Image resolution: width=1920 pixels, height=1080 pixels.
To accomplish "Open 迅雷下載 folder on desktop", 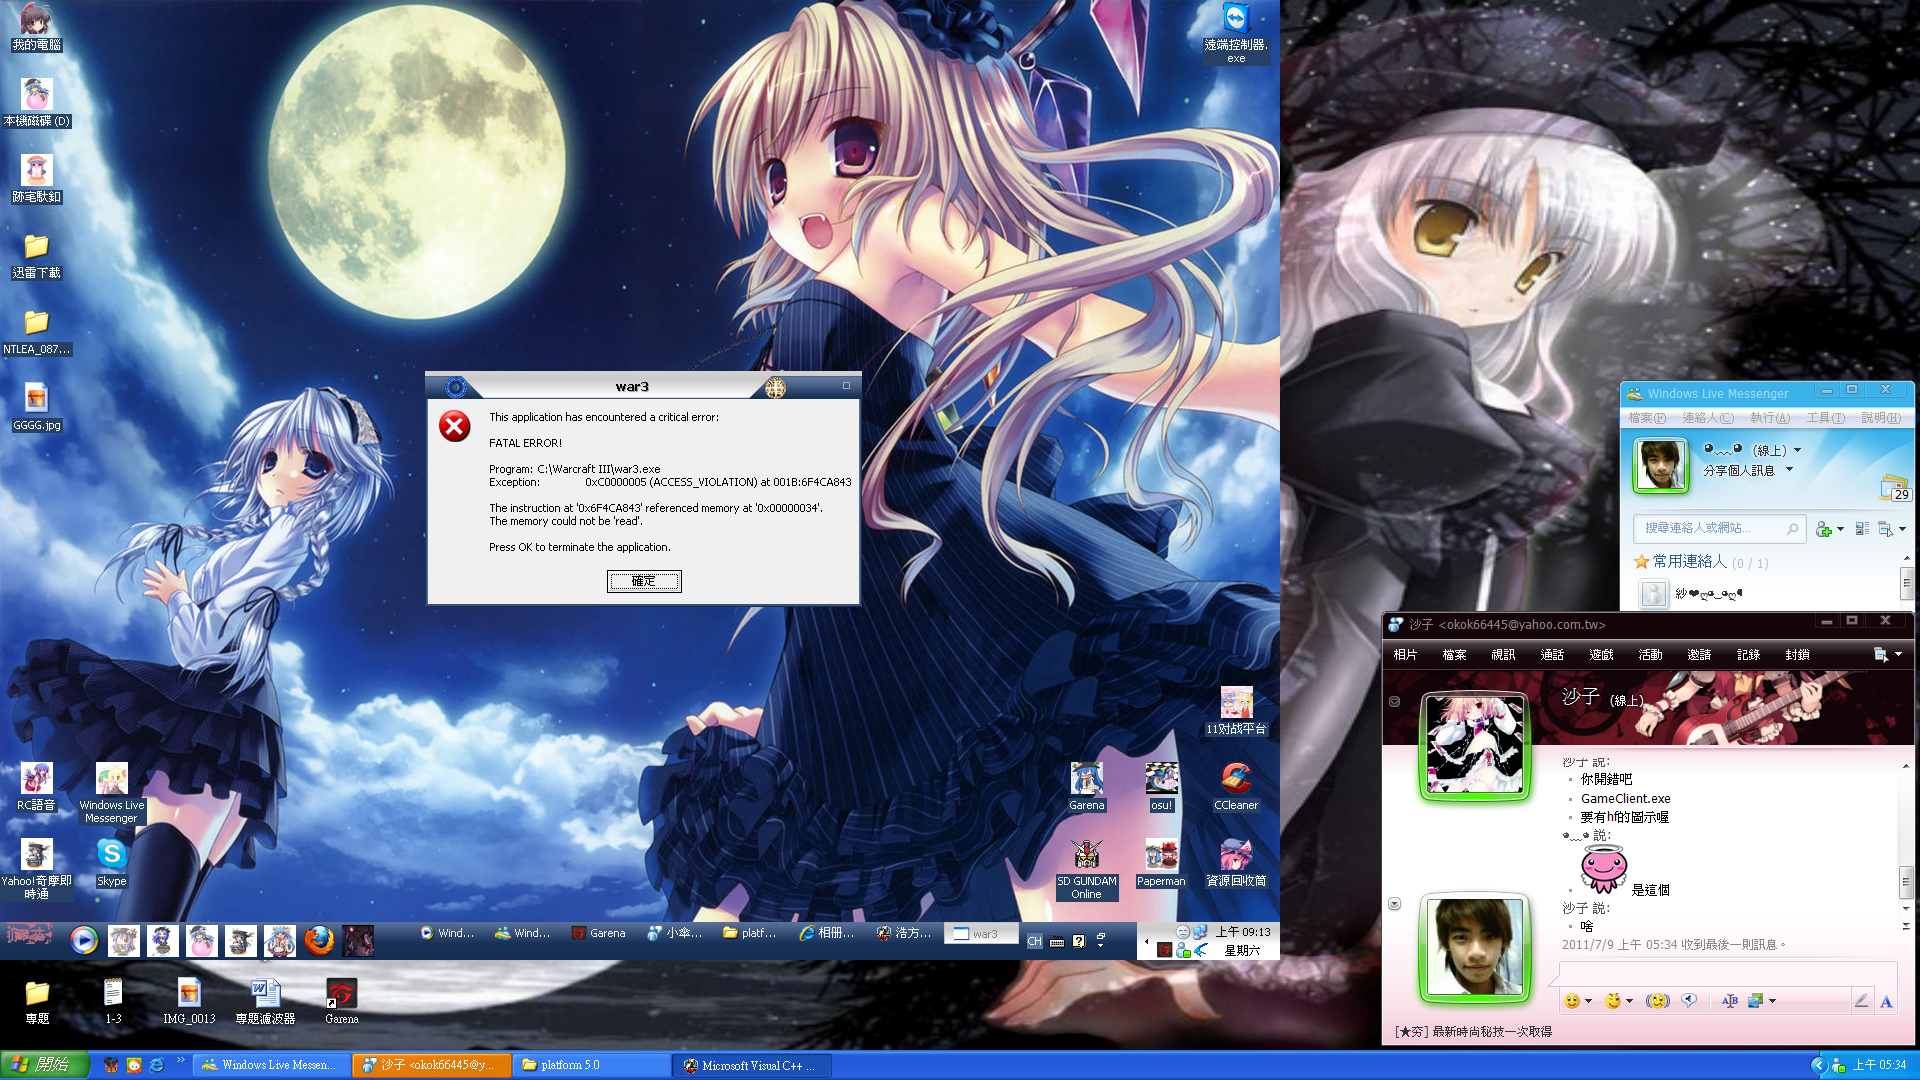I will pyautogui.click(x=36, y=255).
